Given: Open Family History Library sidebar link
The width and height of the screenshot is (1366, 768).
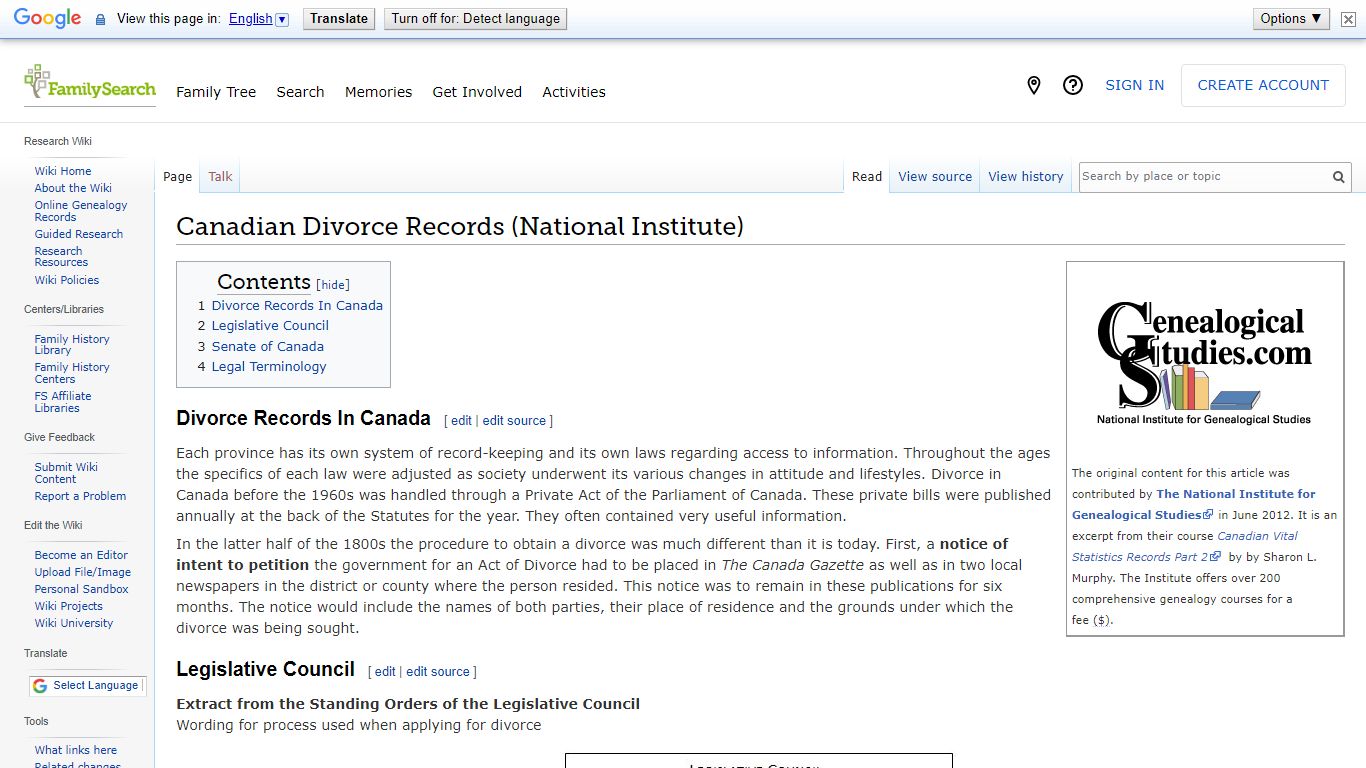Looking at the screenshot, I should [72, 345].
